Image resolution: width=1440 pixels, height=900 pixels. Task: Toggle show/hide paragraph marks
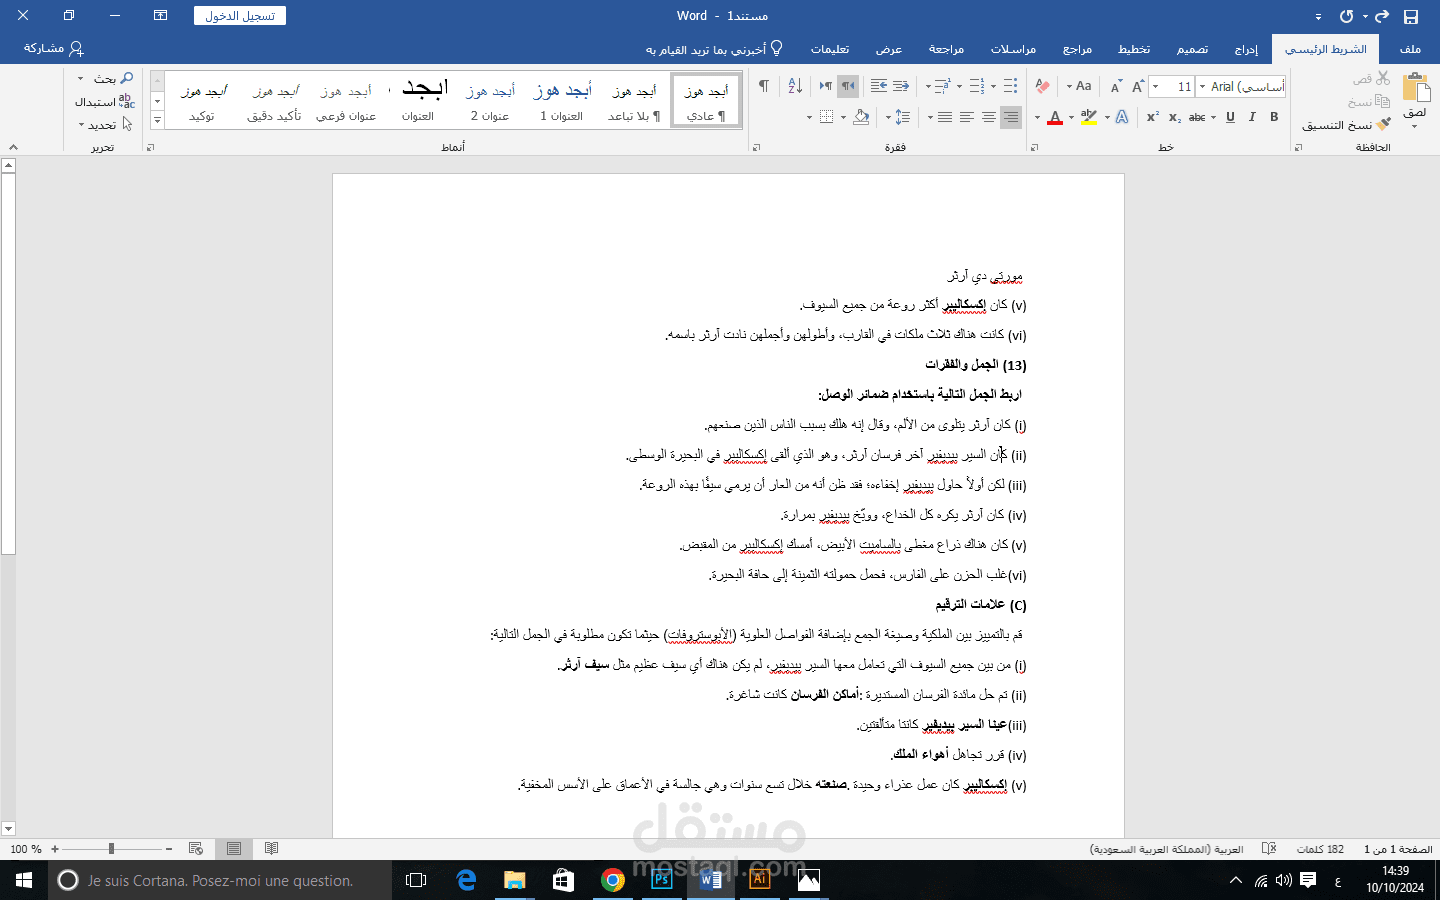pos(764,86)
